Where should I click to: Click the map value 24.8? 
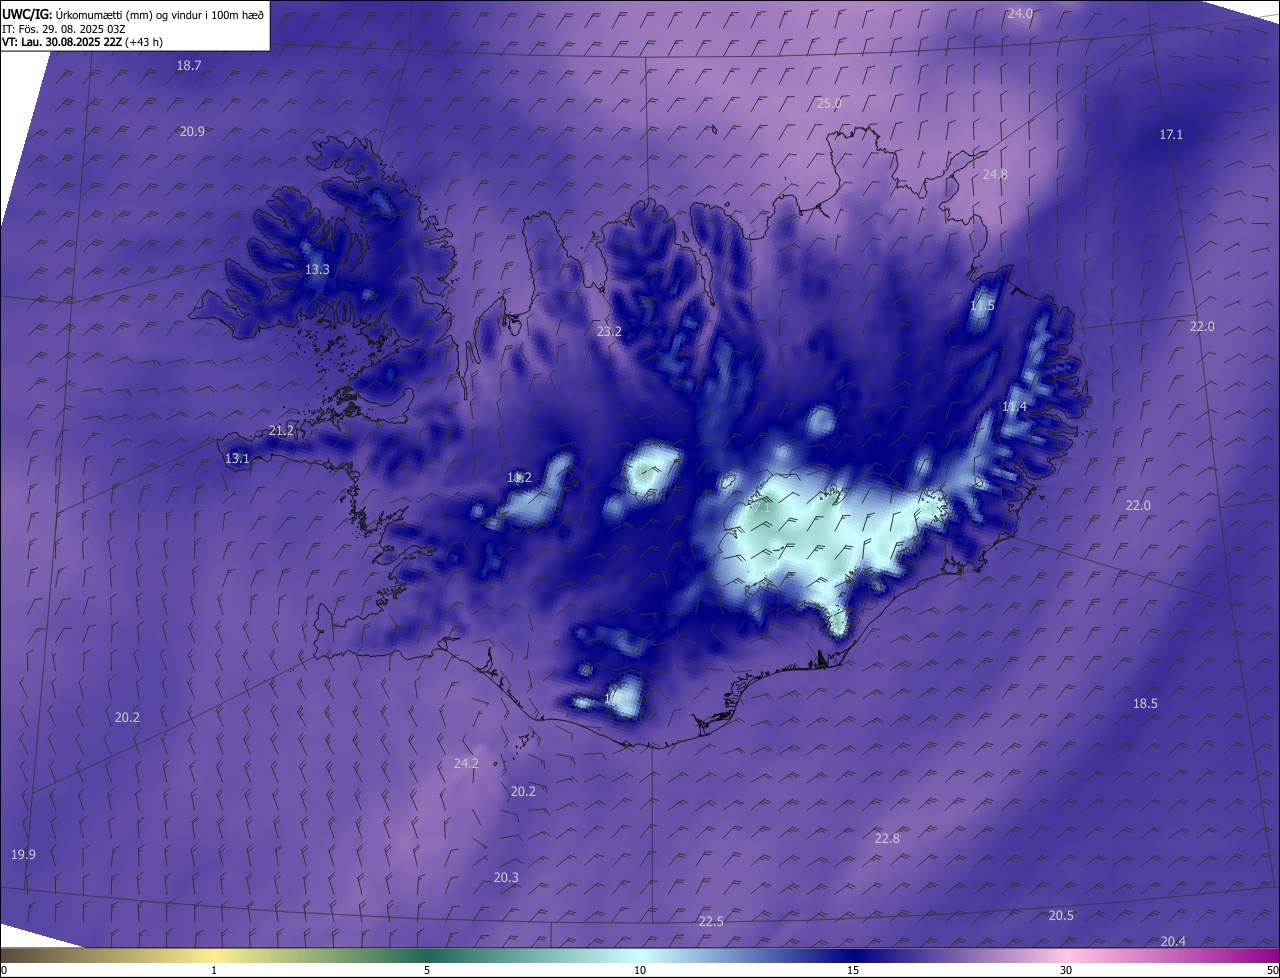coord(995,174)
